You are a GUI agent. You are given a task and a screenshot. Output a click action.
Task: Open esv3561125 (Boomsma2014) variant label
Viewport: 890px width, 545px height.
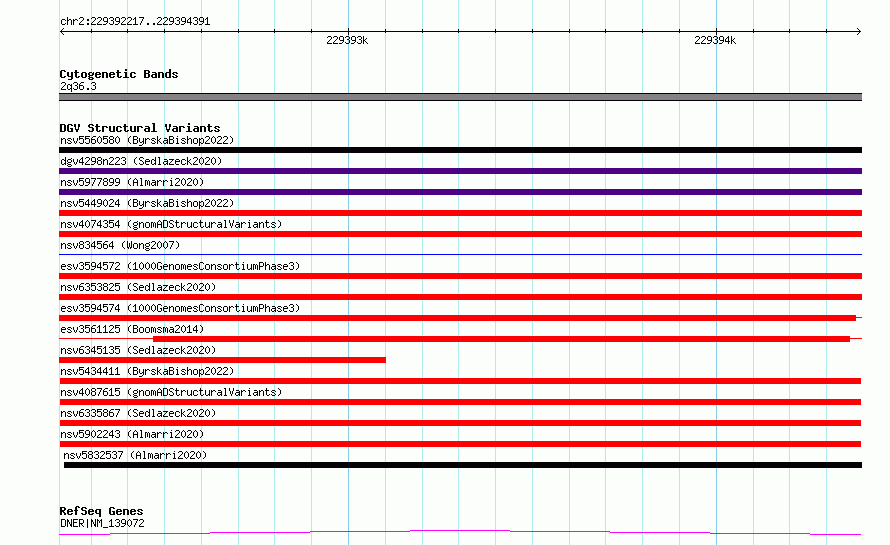132,329
